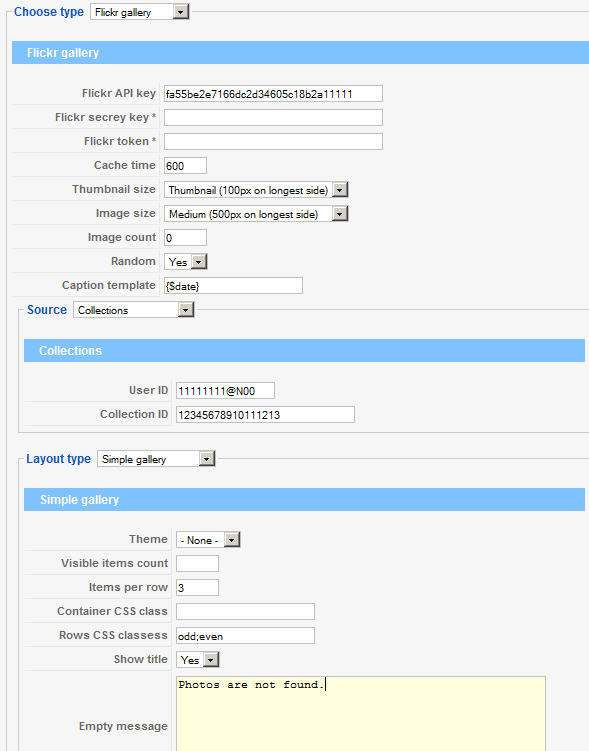Image resolution: width=589 pixels, height=751 pixels.
Task: Select the Collection ID field
Action: (265, 415)
